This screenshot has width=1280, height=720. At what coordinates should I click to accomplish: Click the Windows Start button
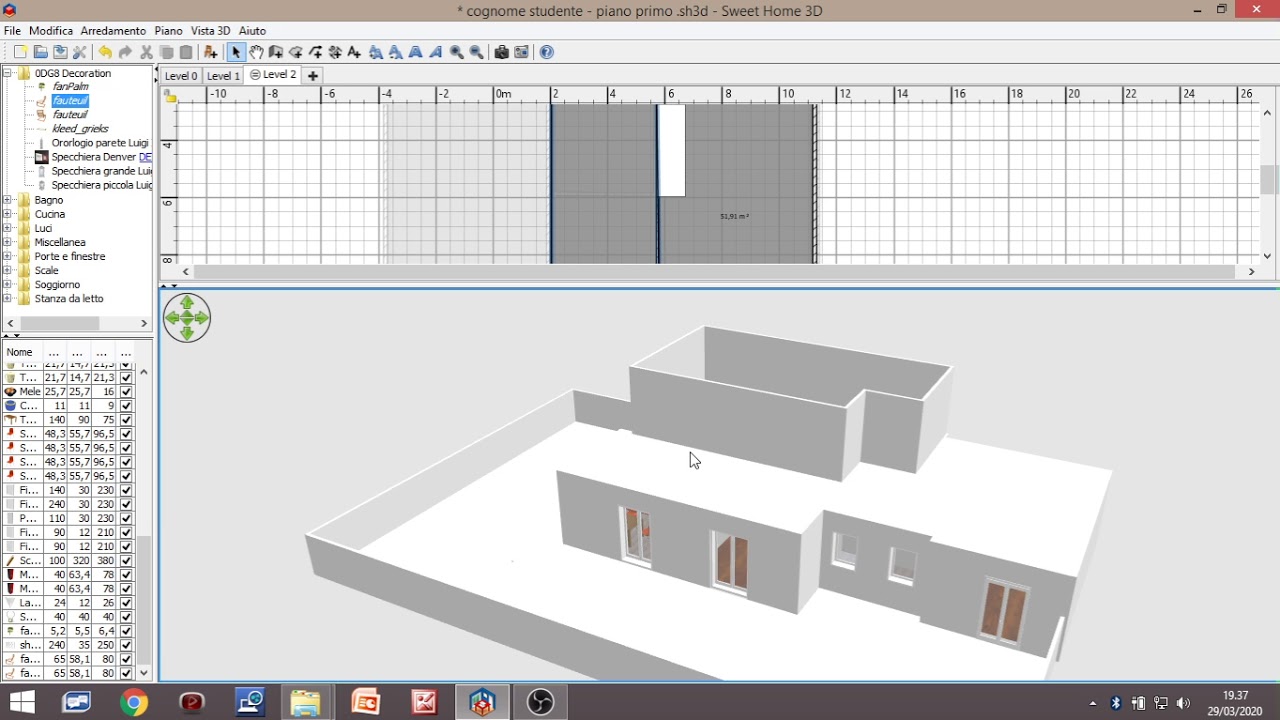click(22, 703)
